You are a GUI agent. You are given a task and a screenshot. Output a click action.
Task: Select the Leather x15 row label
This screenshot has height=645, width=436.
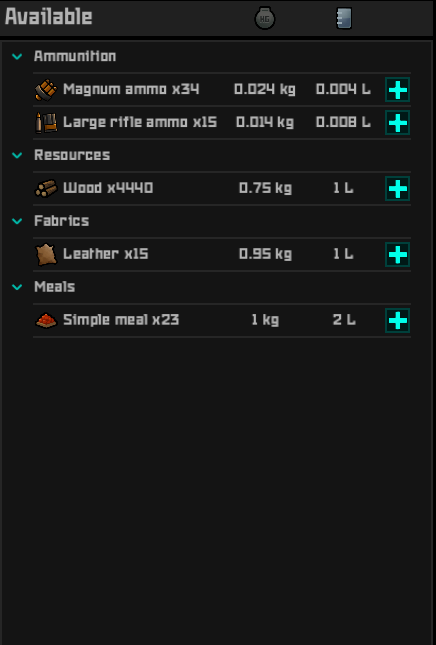(x=106, y=254)
